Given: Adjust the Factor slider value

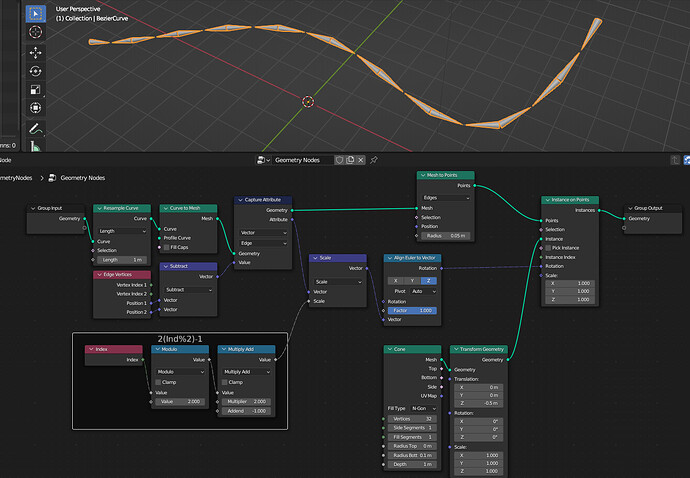Looking at the screenshot, I should (412, 310).
